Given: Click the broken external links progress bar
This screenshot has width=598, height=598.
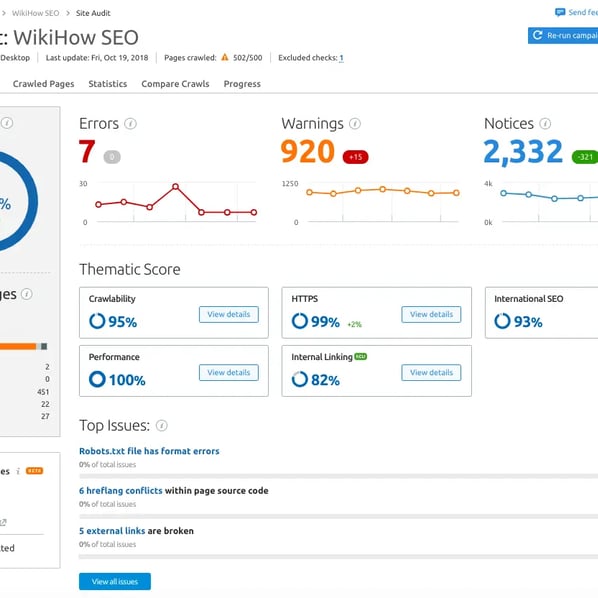Looking at the screenshot, I should [338, 557].
